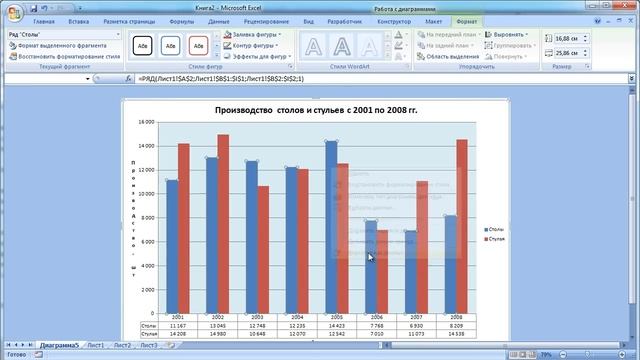Edit the shape width field 25,86 см

pos(567,53)
